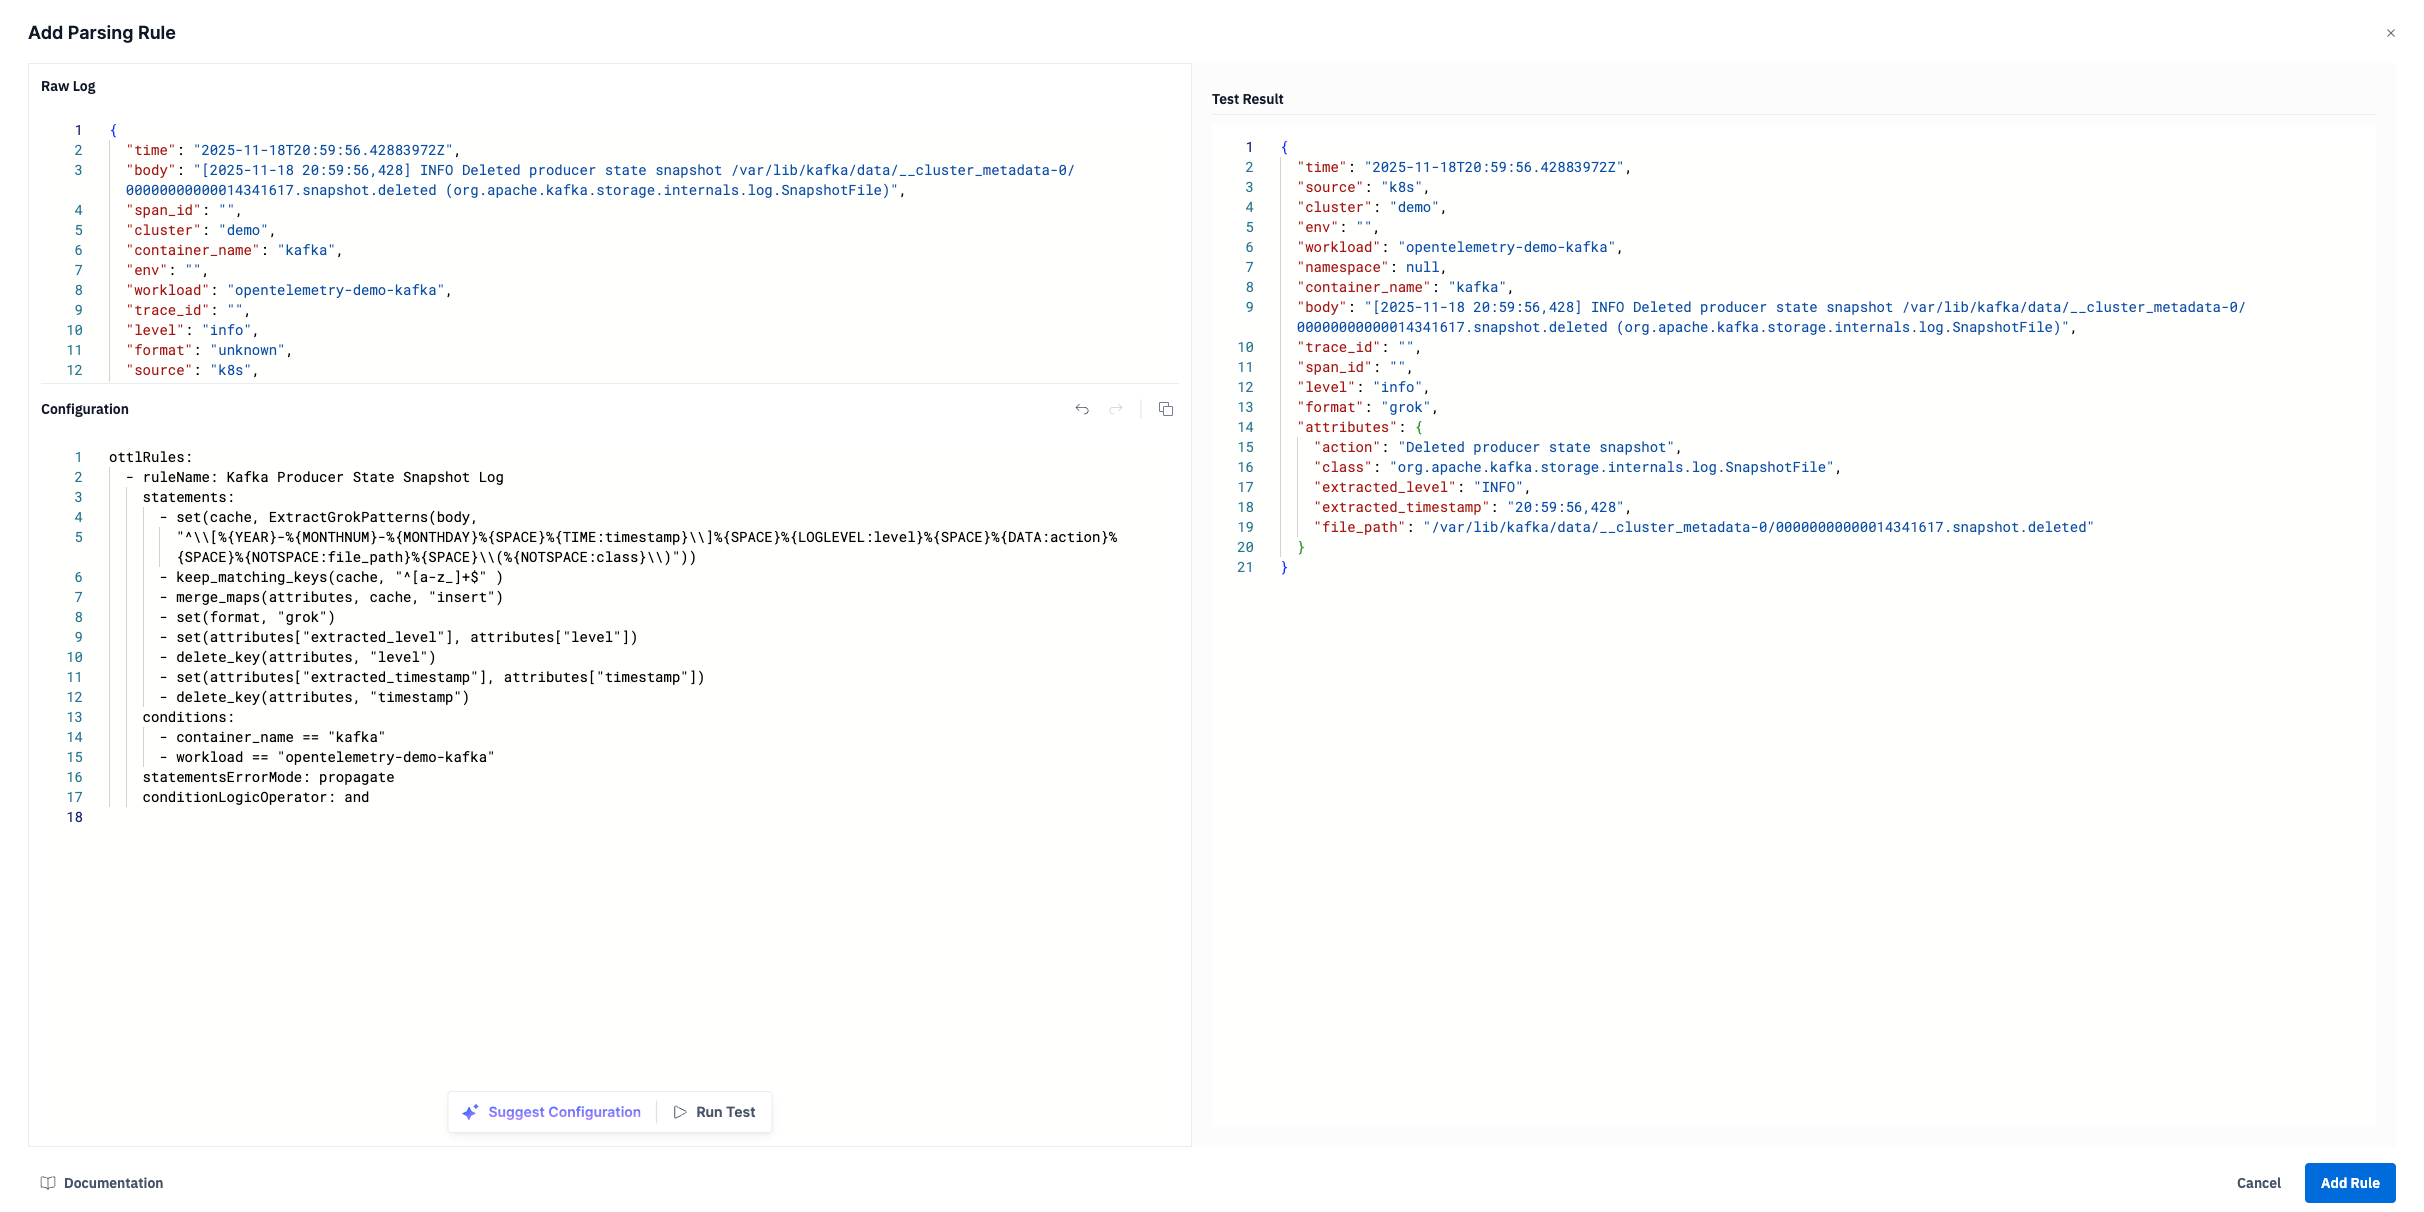Image resolution: width=2424 pixels, height=1212 pixels.
Task: Click the conditionLogicOperator: and line
Action: click(255, 797)
